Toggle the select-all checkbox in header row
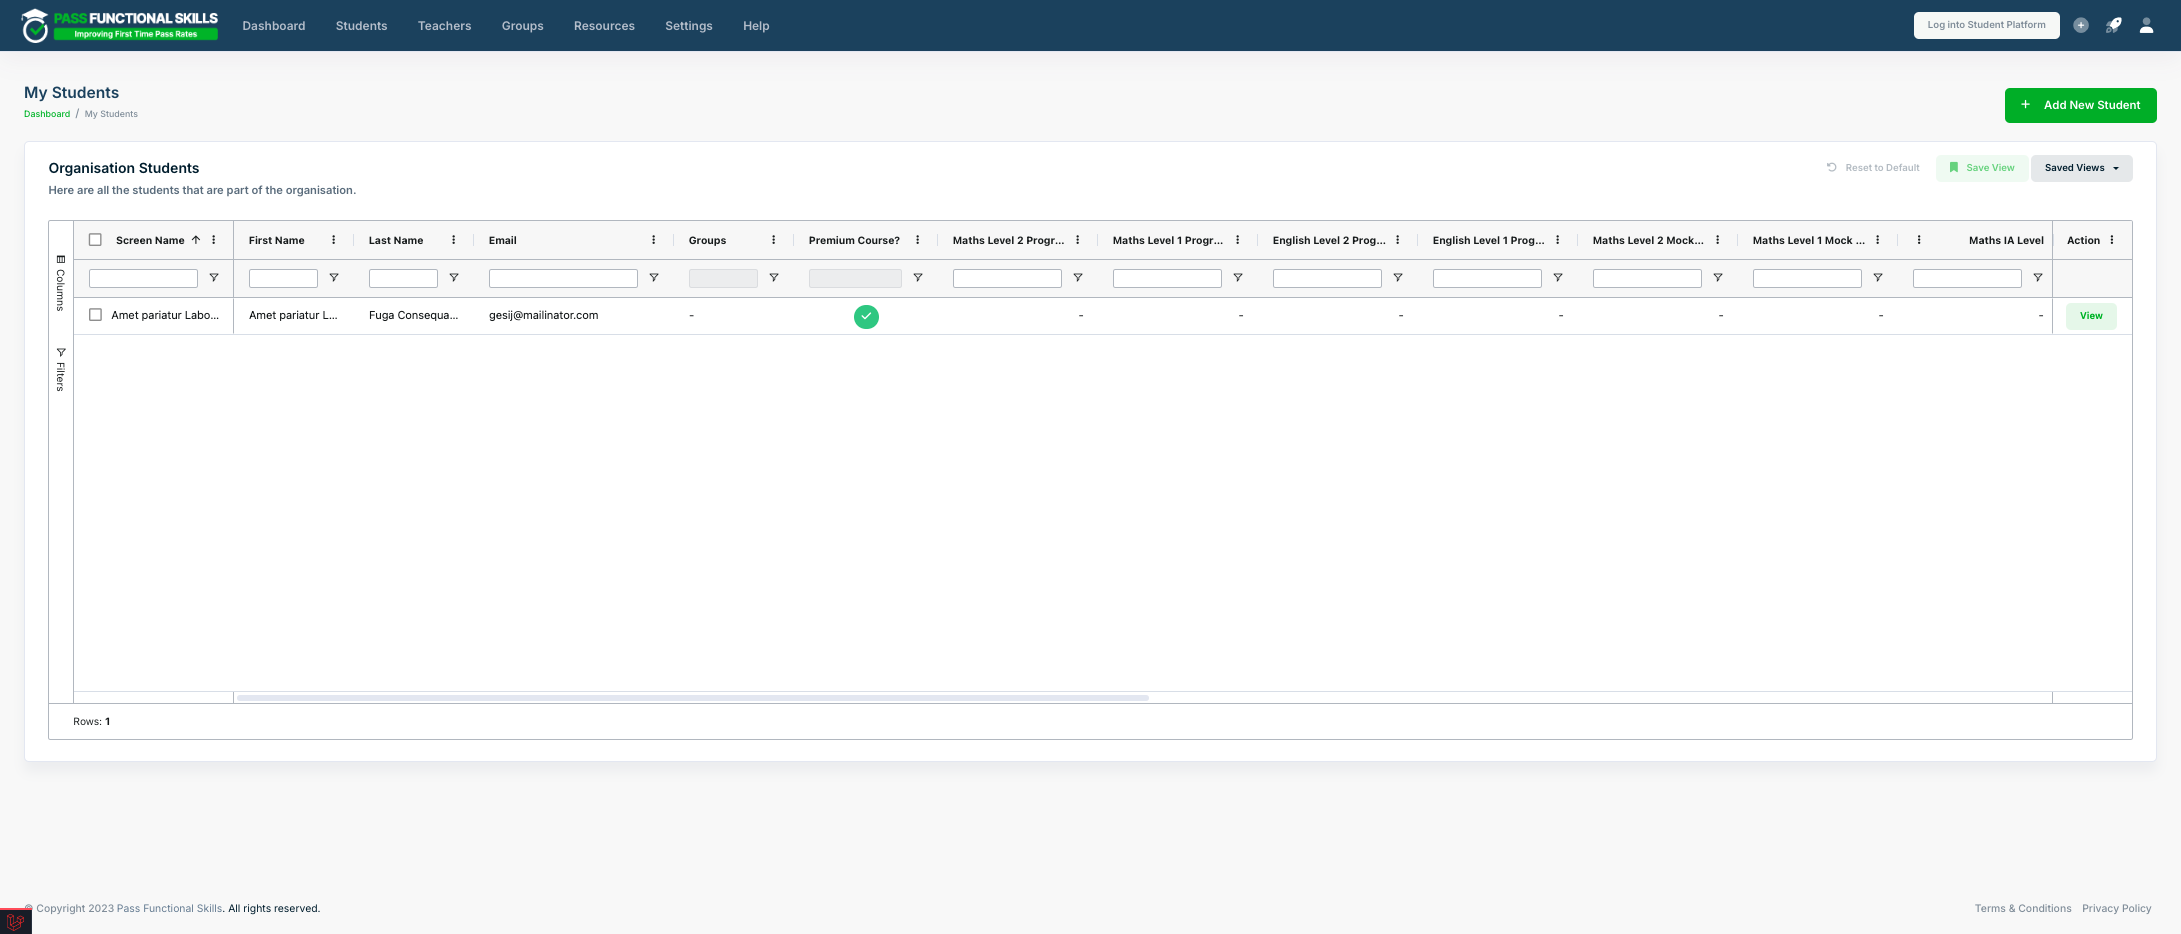Screen dimensions: 2181x934 tap(96, 240)
